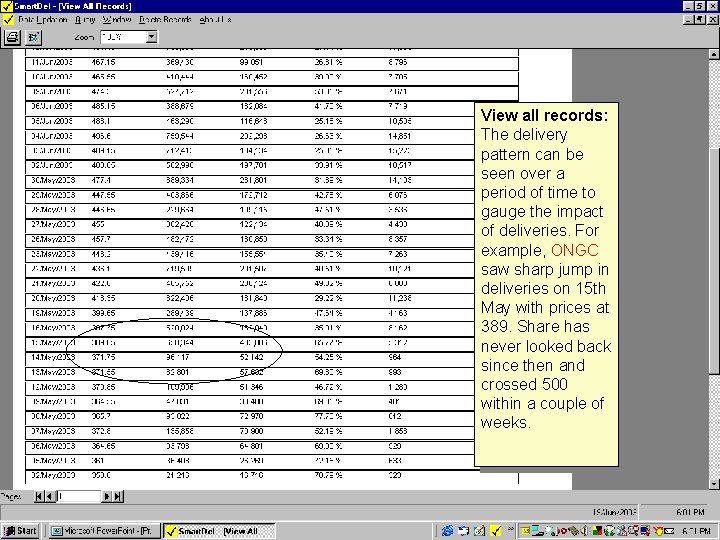Open the Data Updation menu

coord(43,20)
